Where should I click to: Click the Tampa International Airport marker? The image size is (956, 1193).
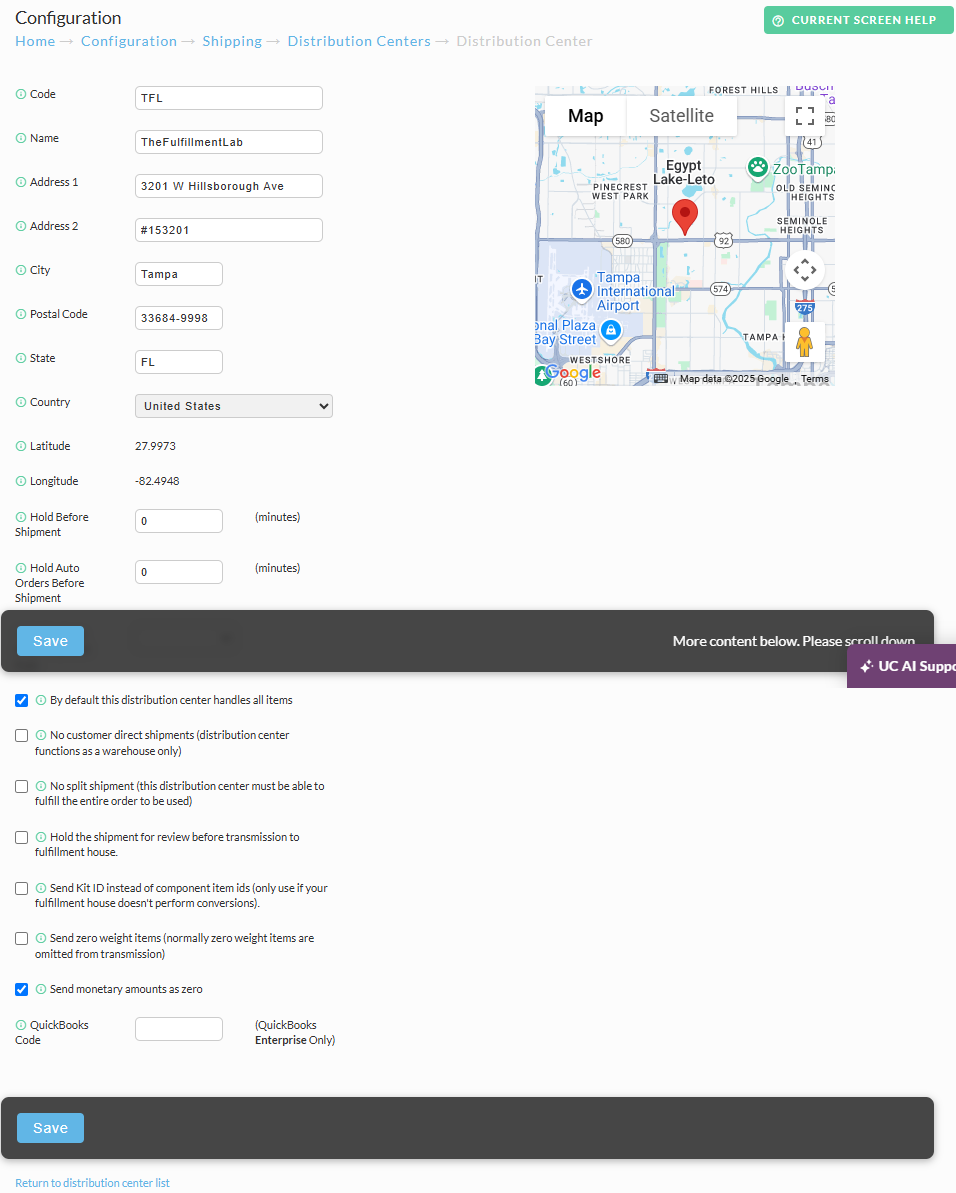click(x=582, y=289)
